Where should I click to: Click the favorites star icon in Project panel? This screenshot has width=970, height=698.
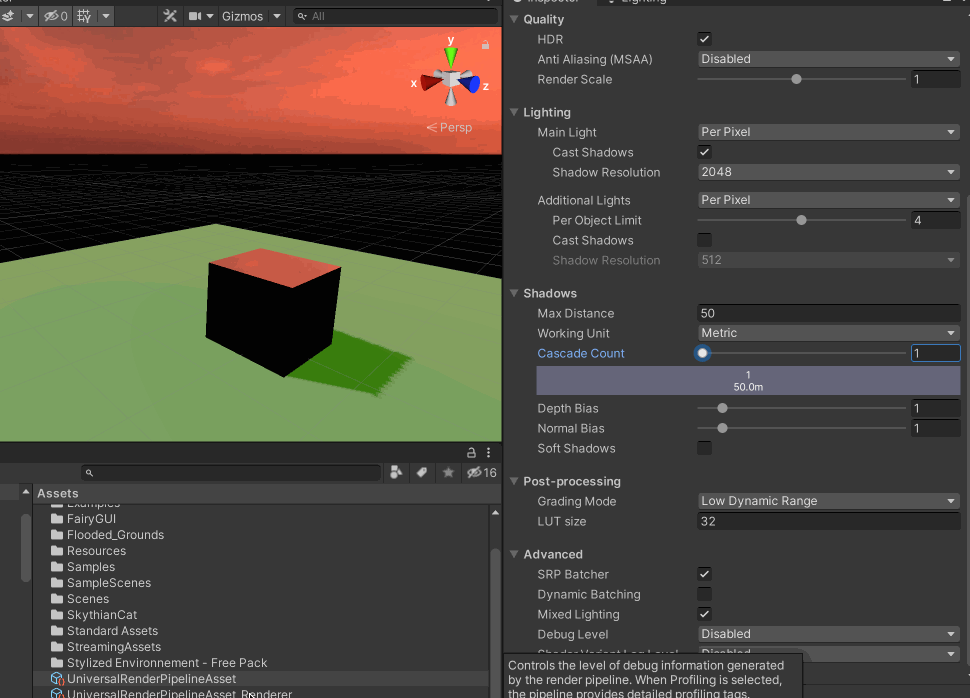tap(448, 472)
